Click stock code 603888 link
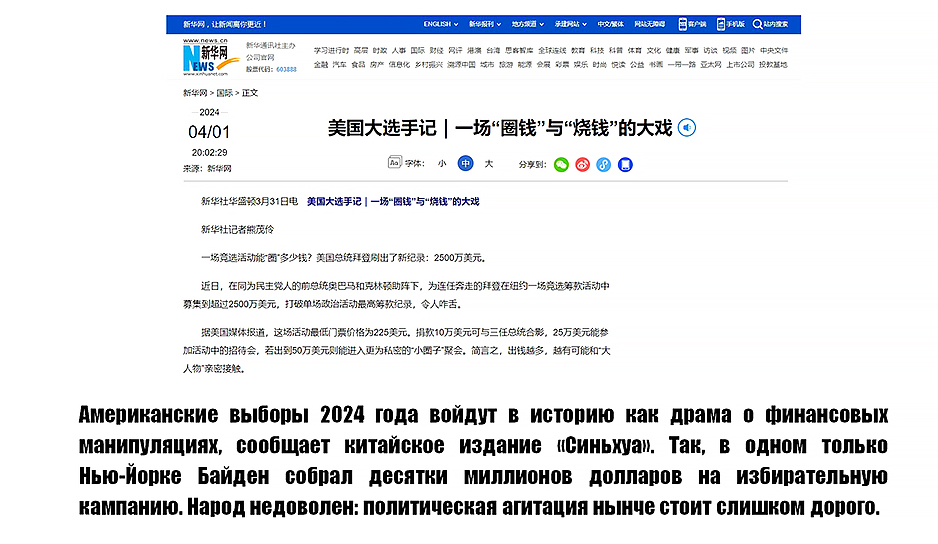Image resolution: width=938 pixels, height=544 pixels. [286, 70]
